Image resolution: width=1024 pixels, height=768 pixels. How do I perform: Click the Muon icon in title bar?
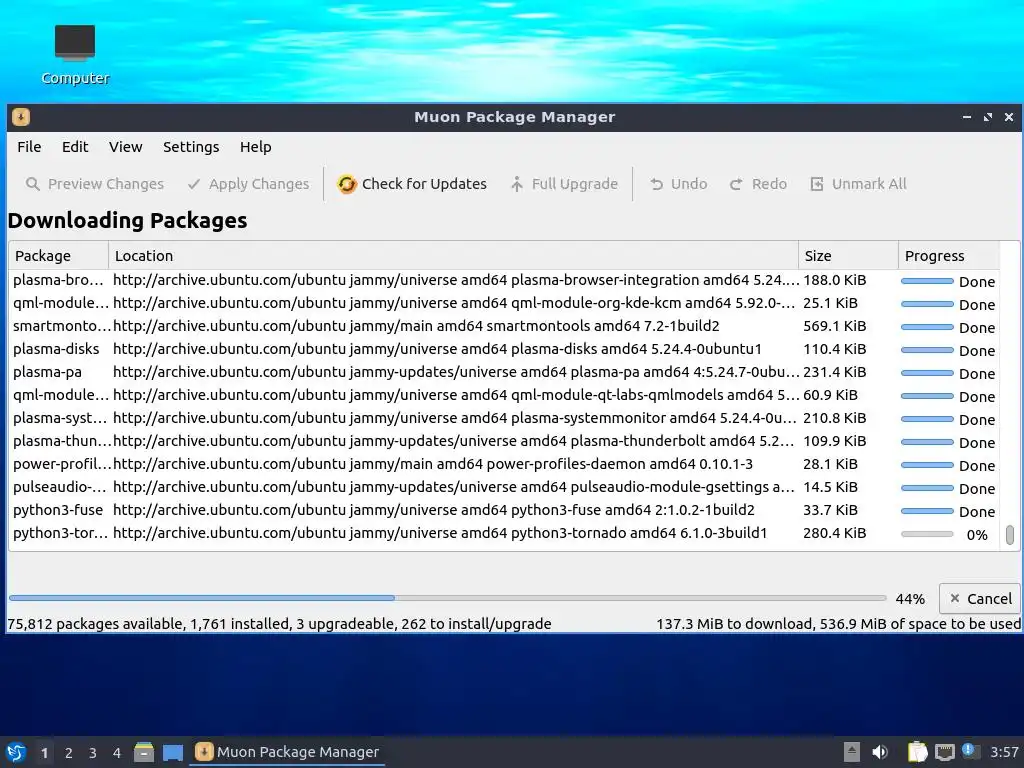point(21,117)
